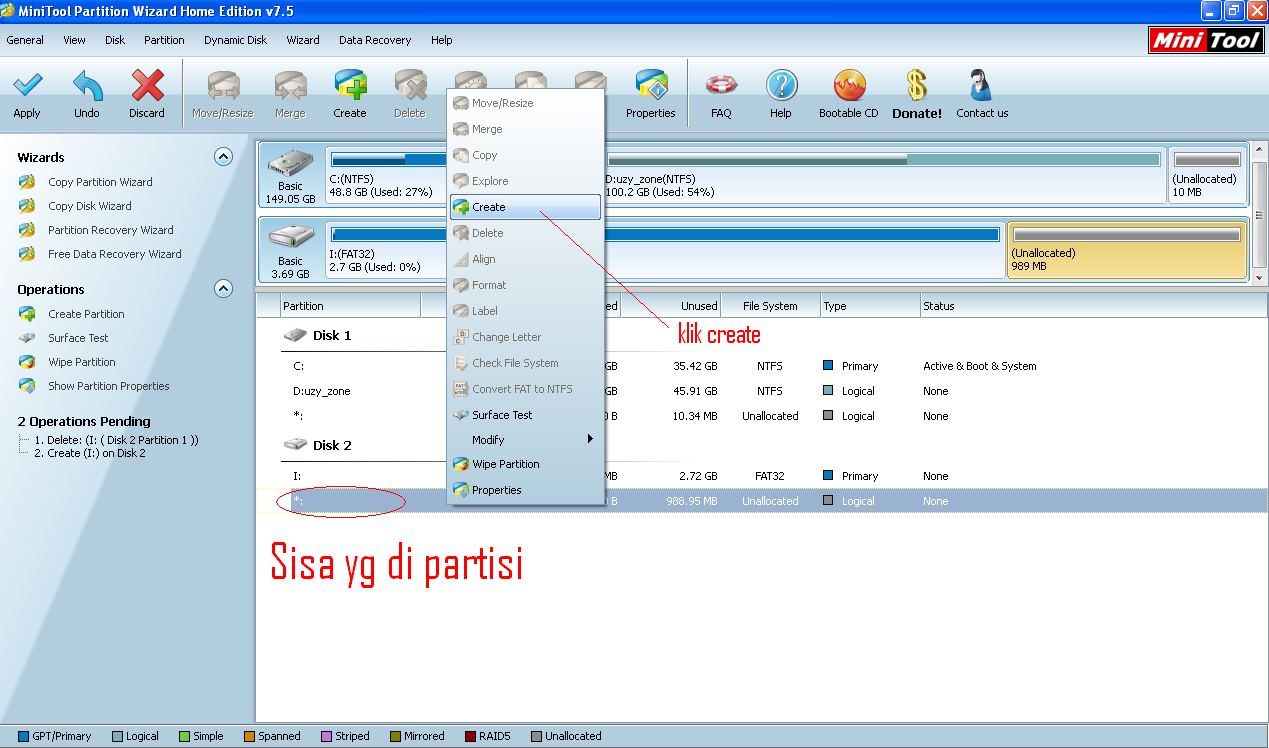Select pending operation Delete I: Partition 1
This screenshot has width=1269, height=748.
pos(116,440)
